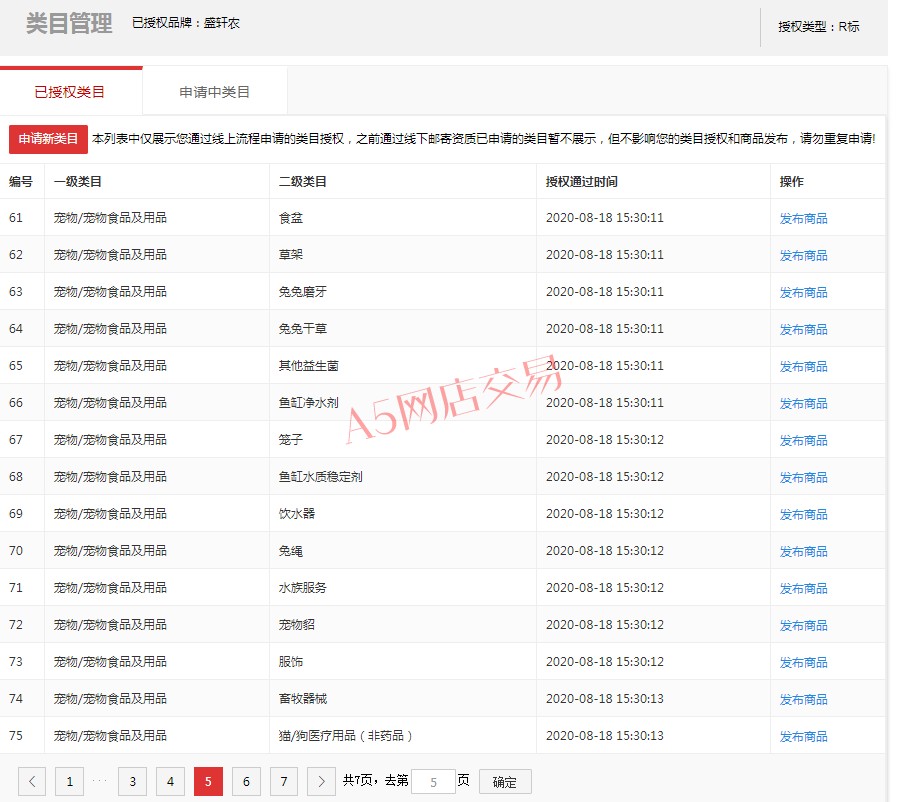The height and width of the screenshot is (802, 901).
Task: Go to next page using right arrow
Action: (321, 782)
